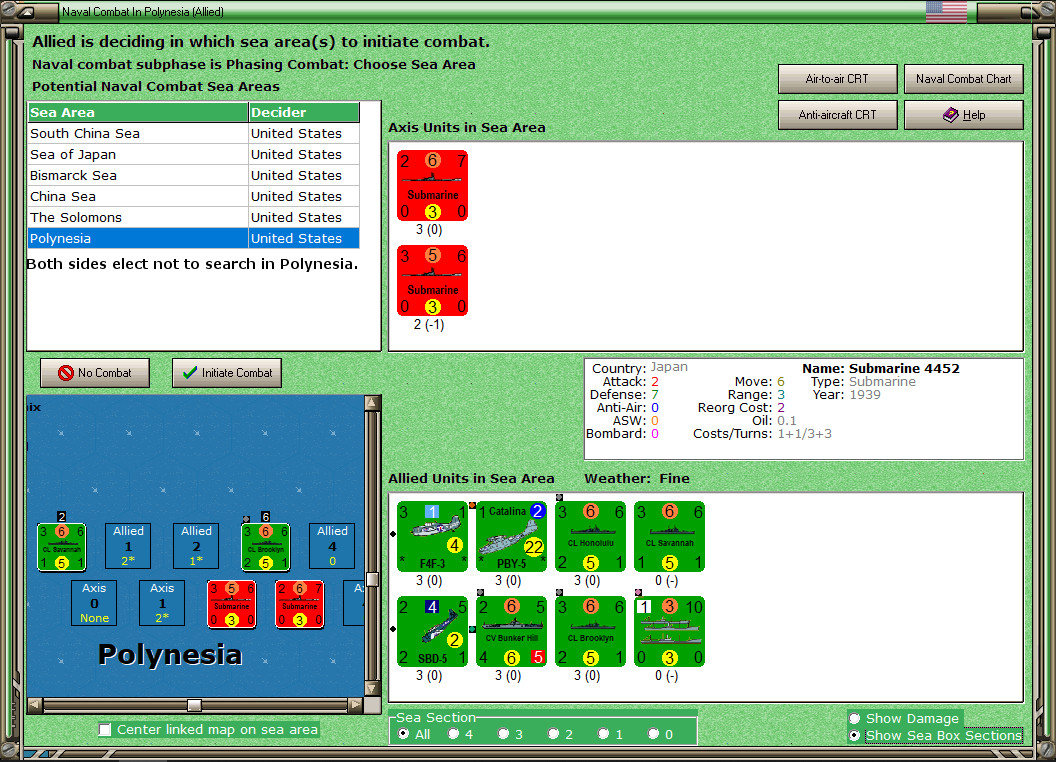Open the Naval Combat Chart
The height and width of the screenshot is (762, 1056).
point(963,79)
